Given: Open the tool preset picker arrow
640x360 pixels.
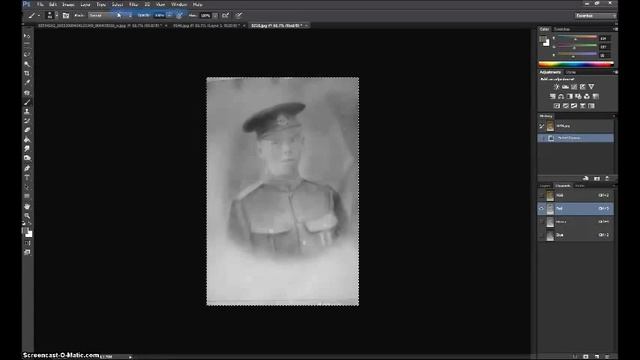Looking at the screenshot, I should pos(38,16).
